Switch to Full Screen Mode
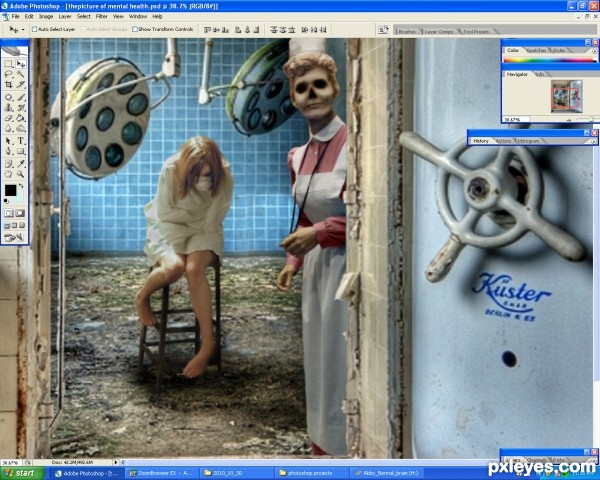 coord(22,226)
